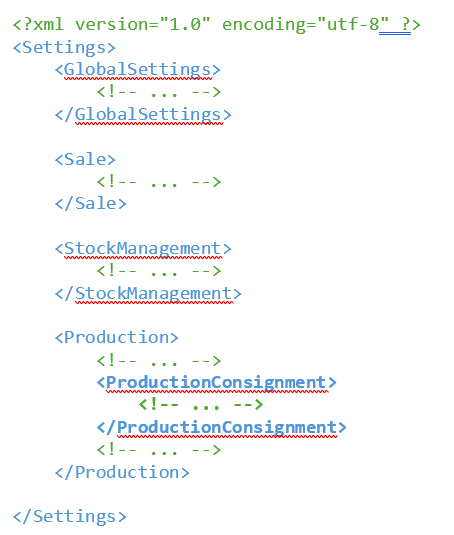Screen dimensions: 454x535
Task: Click the opening Production tag
Action: [117, 337]
